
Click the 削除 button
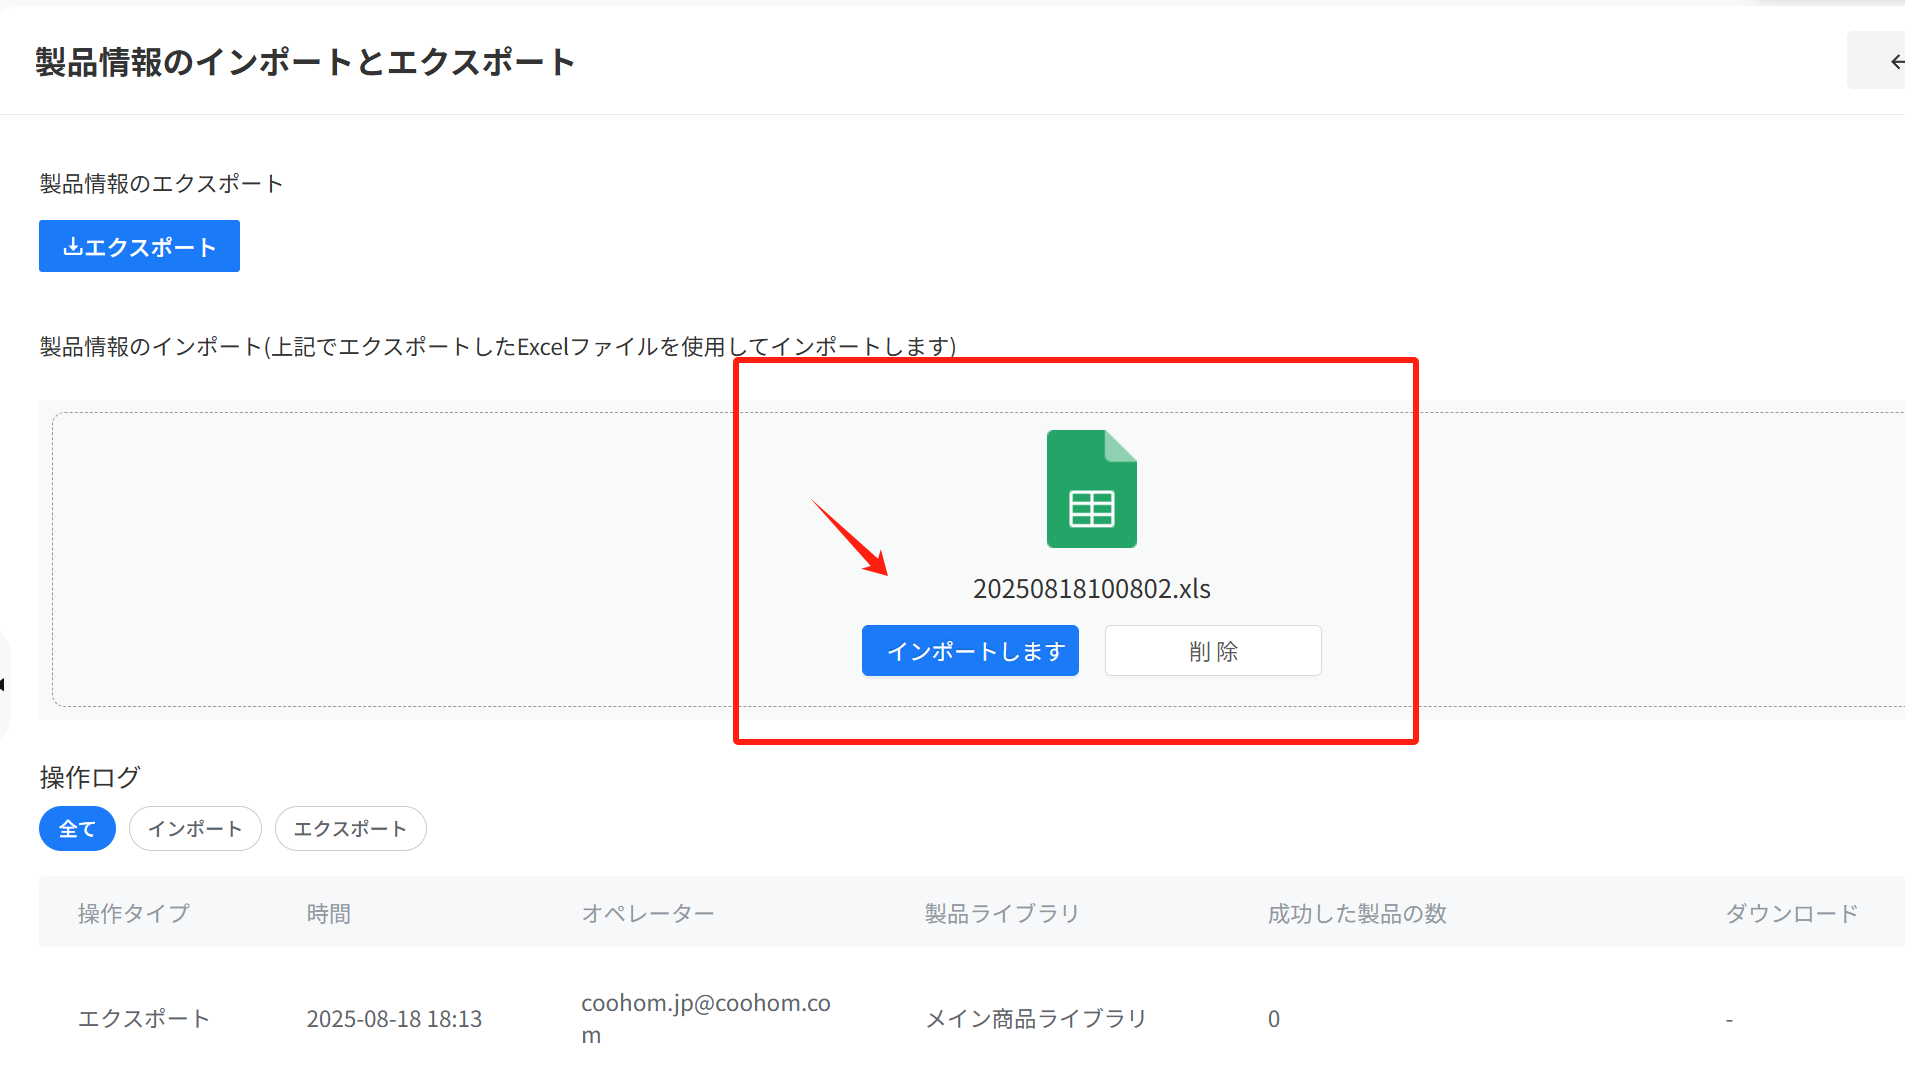point(1213,651)
